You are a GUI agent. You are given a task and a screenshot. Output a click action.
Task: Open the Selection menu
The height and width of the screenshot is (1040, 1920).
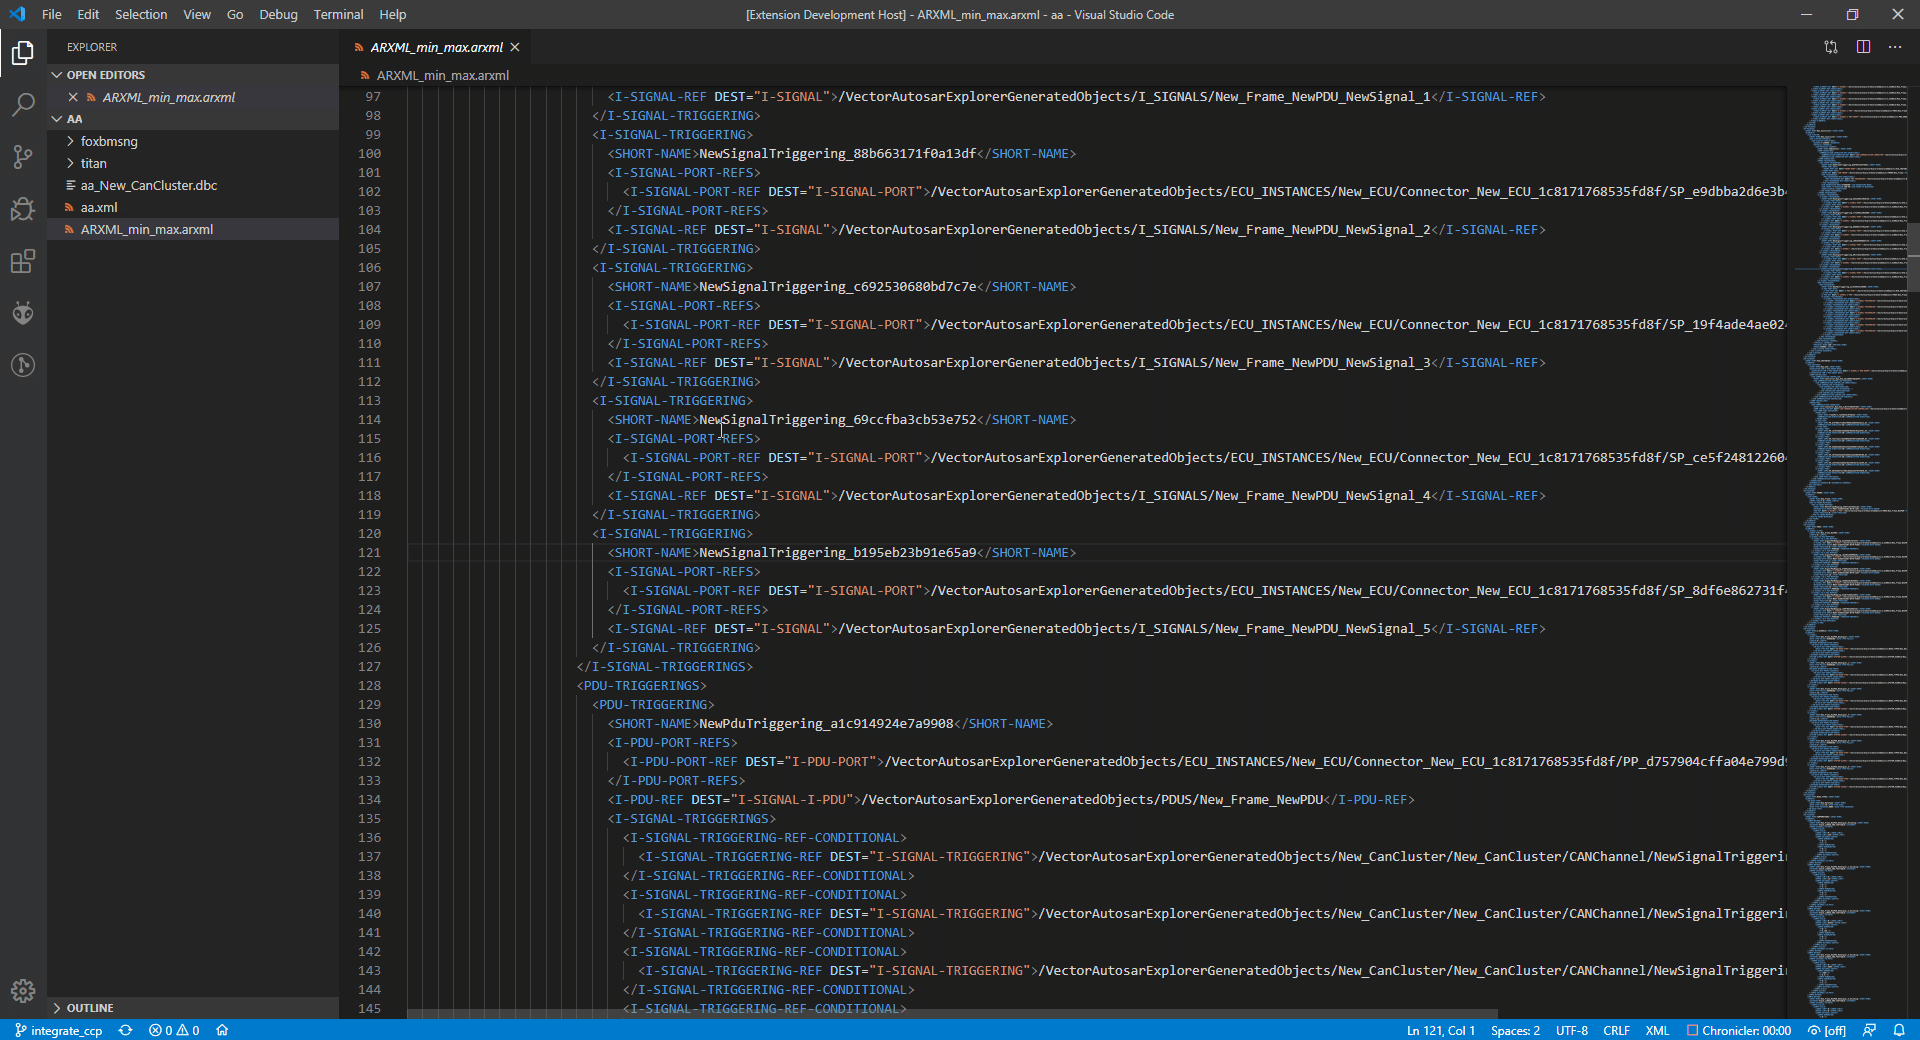pyautogui.click(x=140, y=14)
